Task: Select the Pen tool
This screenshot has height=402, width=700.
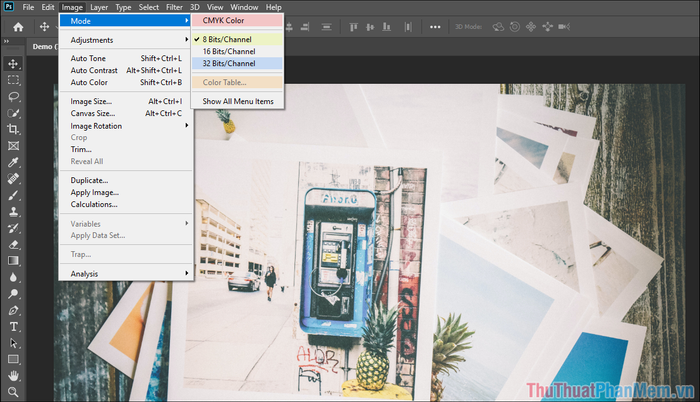Action: click(x=13, y=310)
